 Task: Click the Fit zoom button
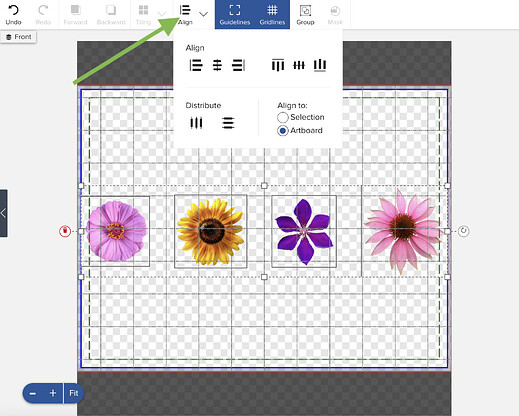click(74, 393)
